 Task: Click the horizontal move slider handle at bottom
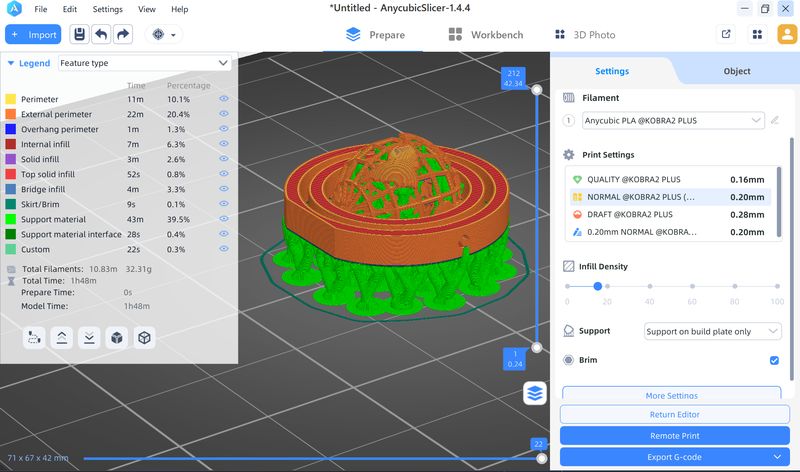pyautogui.click(x=541, y=459)
